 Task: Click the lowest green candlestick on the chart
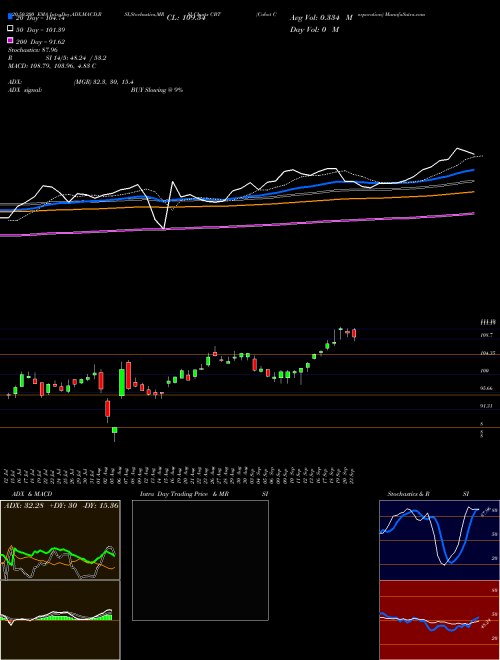coord(114,430)
